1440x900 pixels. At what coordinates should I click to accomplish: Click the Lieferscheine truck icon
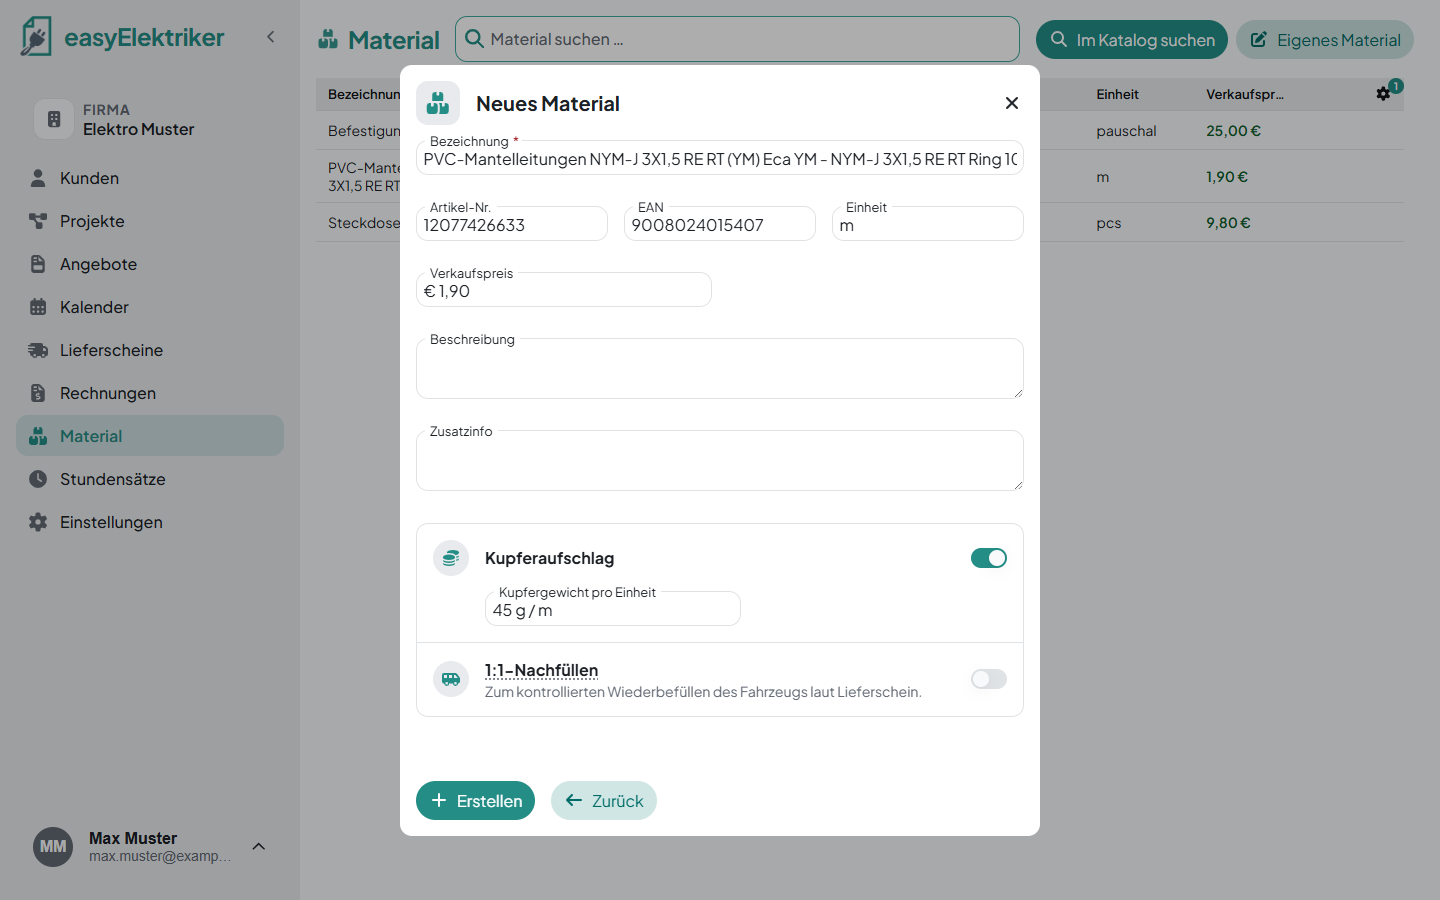pyautogui.click(x=38, y=350)
